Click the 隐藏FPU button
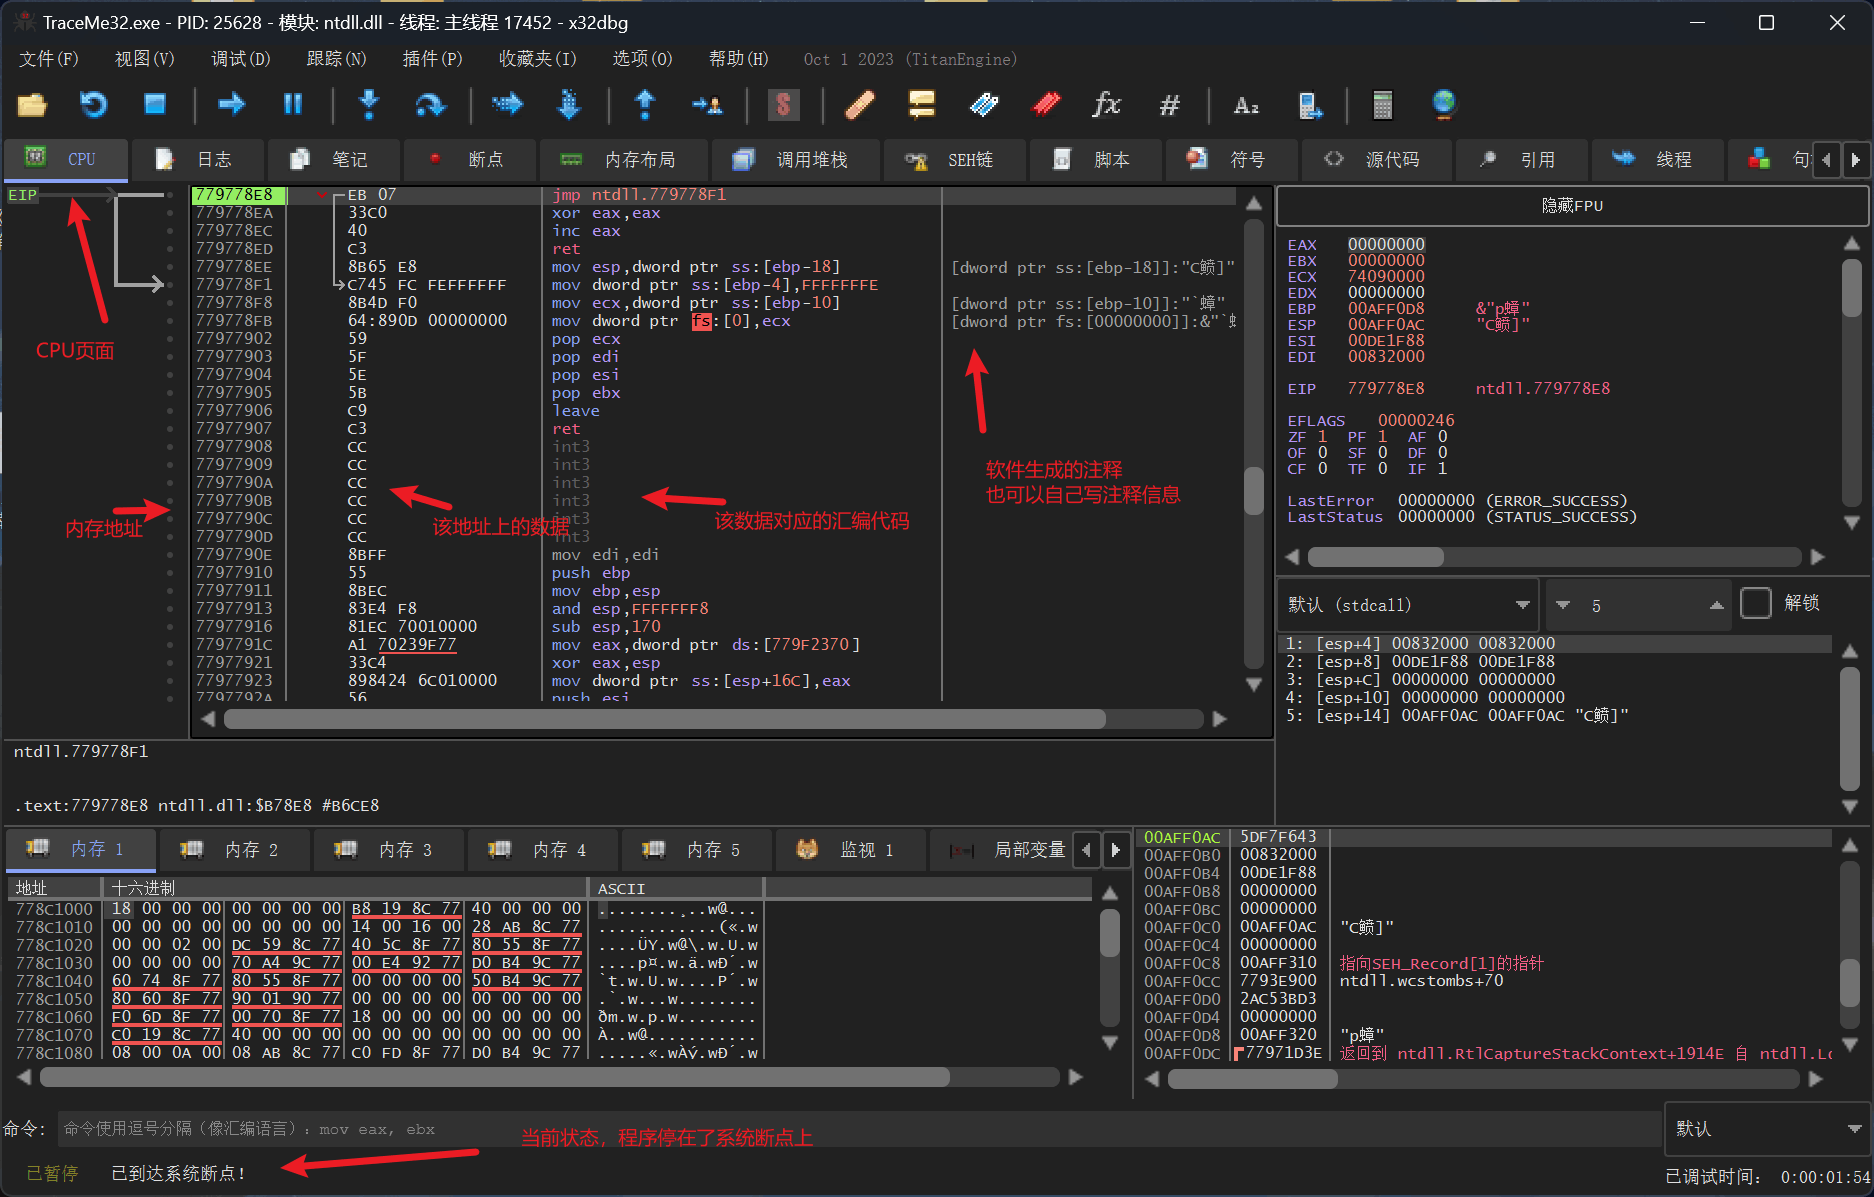This screenshot has height=1197, width=1874. [x=1572, y=205]
